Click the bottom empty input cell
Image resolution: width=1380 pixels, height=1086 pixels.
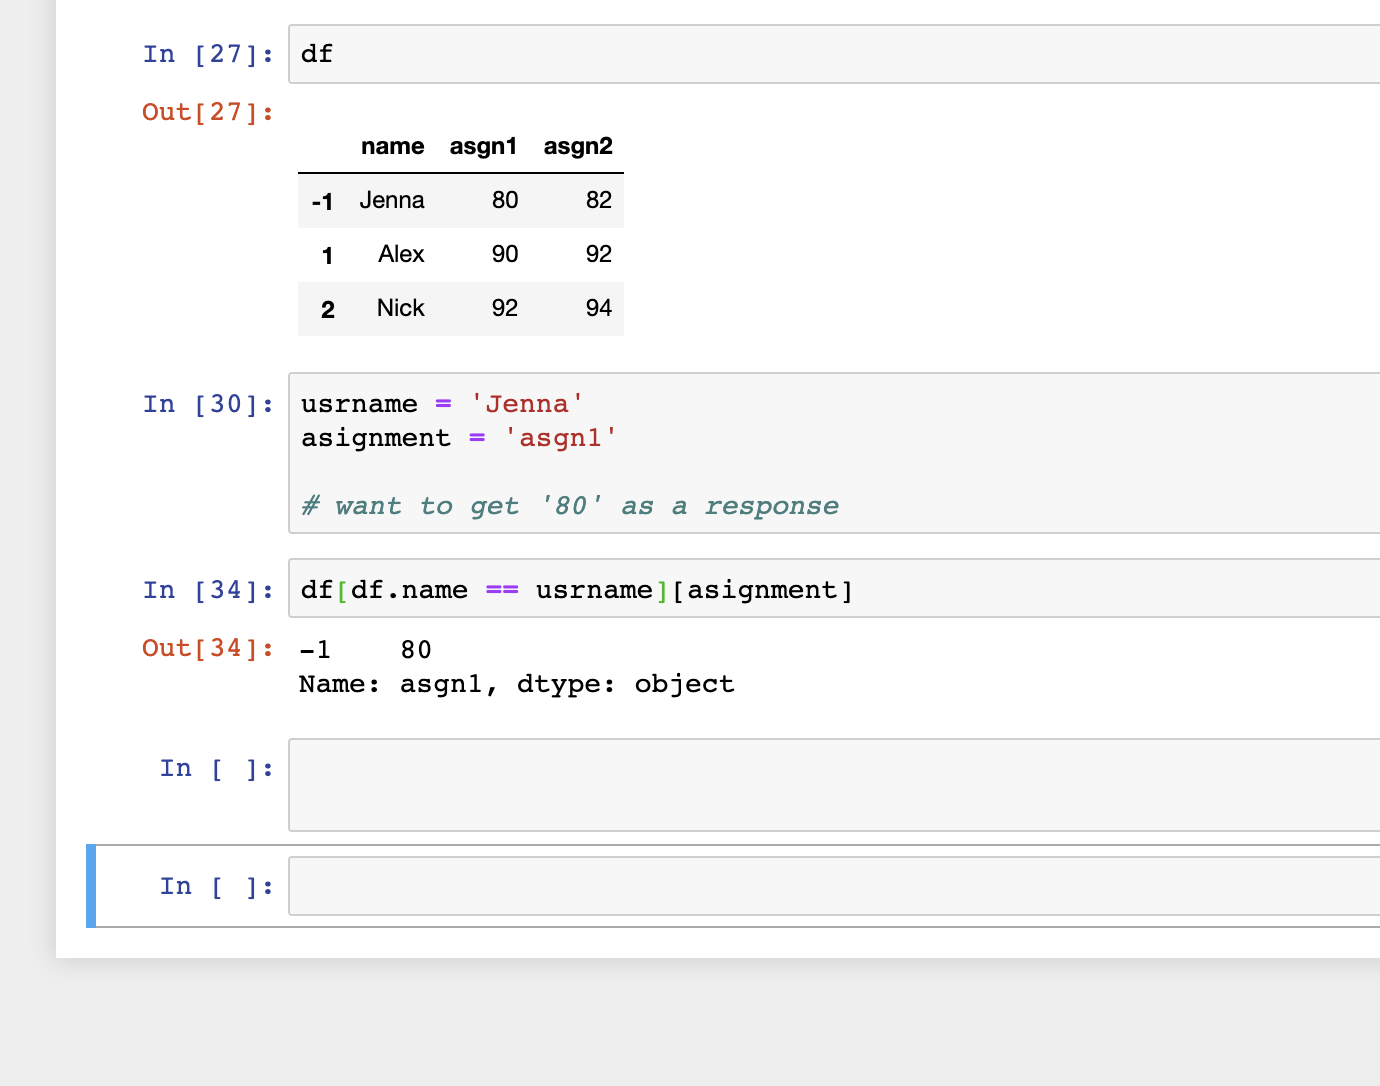pos(700,886)
